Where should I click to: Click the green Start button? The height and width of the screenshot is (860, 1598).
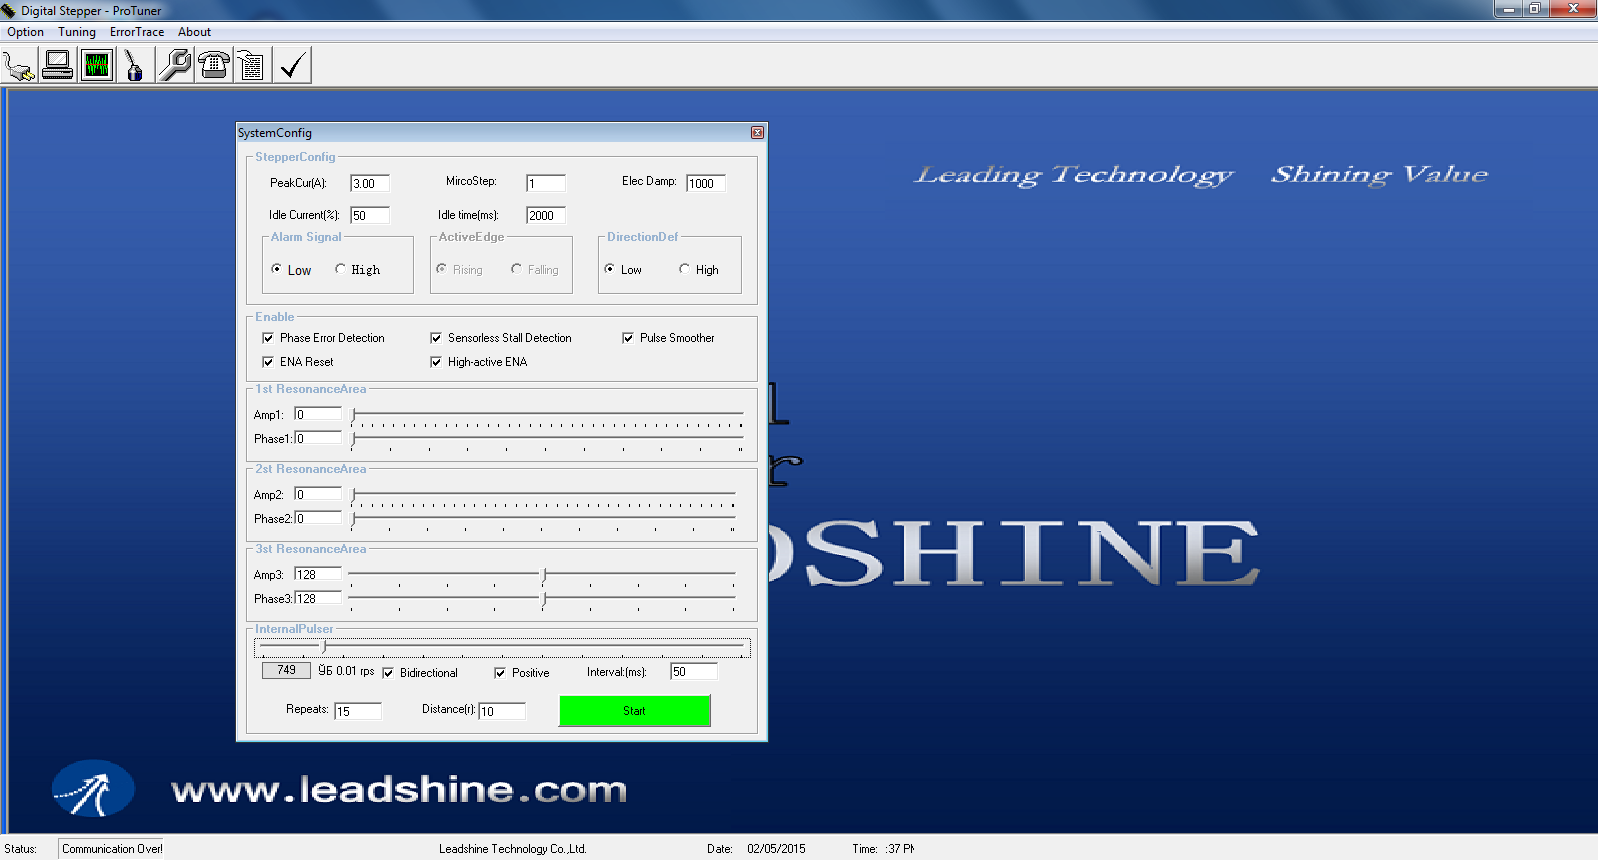[635, 711]
